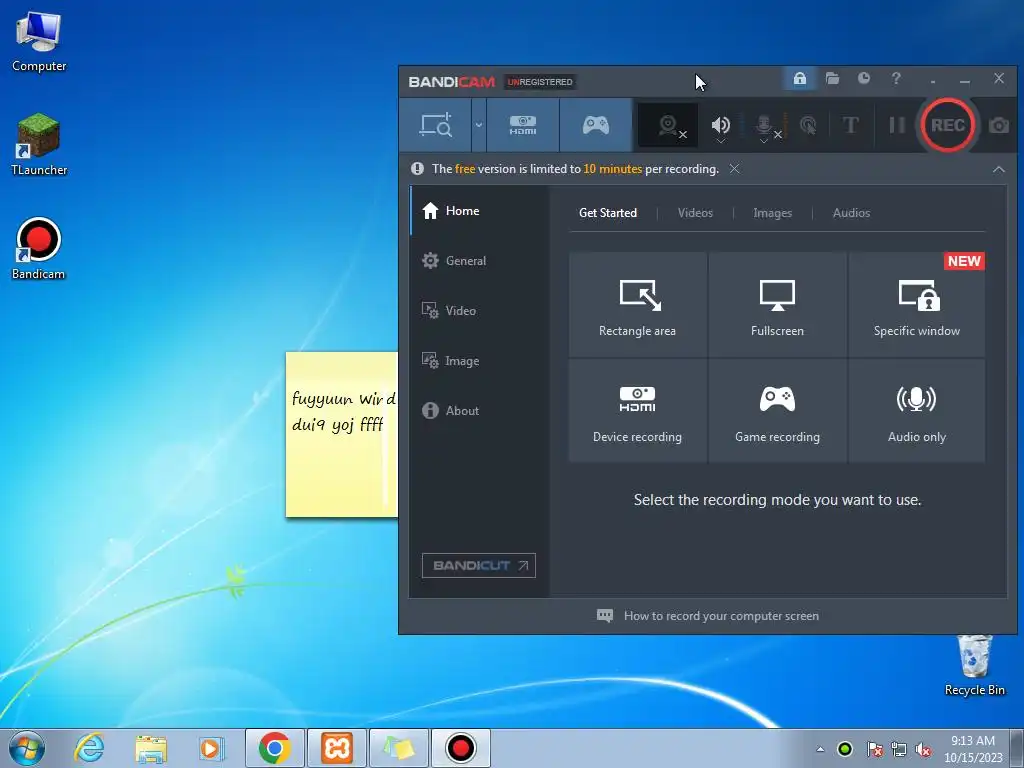Viewport: 1024px width, 768px height.
Task: Select the Computer desktop icon
Action: click(39, 43)
